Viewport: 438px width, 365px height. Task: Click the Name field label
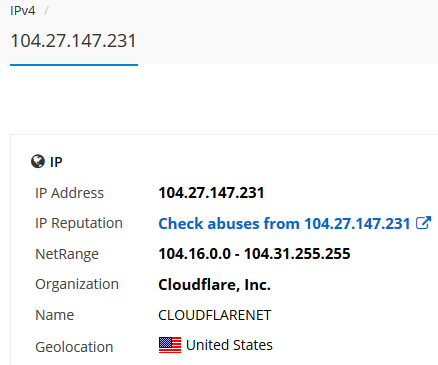coord(55,315)
